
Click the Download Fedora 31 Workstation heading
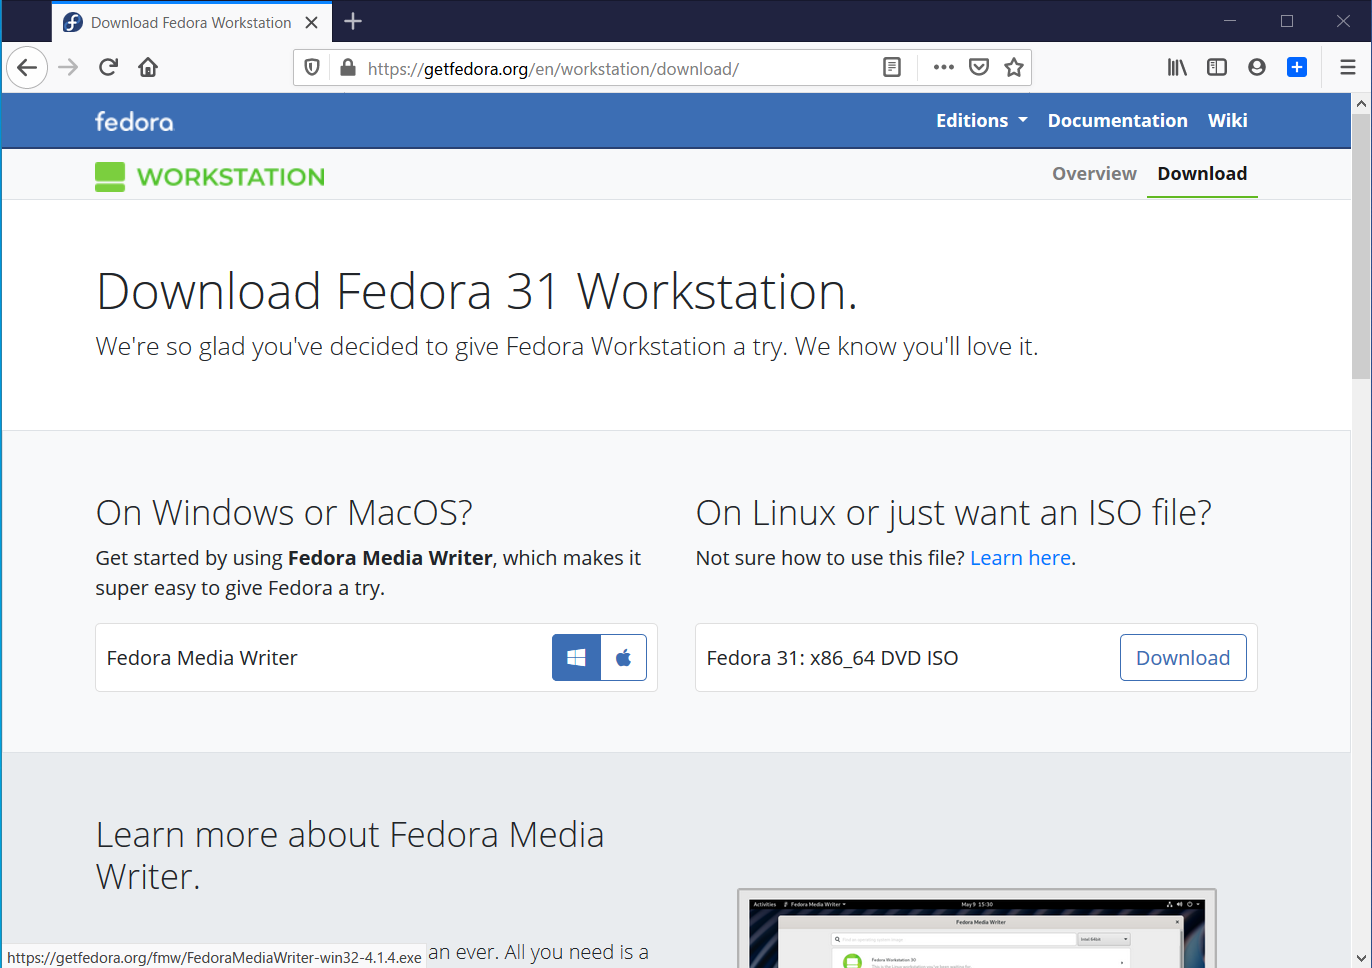tap(477, 292)
